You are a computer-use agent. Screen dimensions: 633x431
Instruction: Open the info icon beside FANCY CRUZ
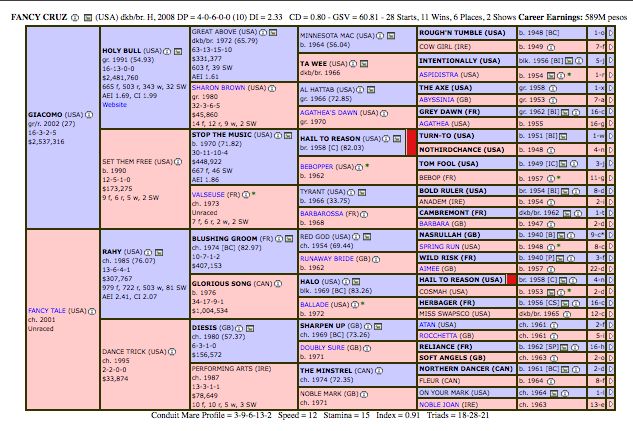click(x=75, y=18)
